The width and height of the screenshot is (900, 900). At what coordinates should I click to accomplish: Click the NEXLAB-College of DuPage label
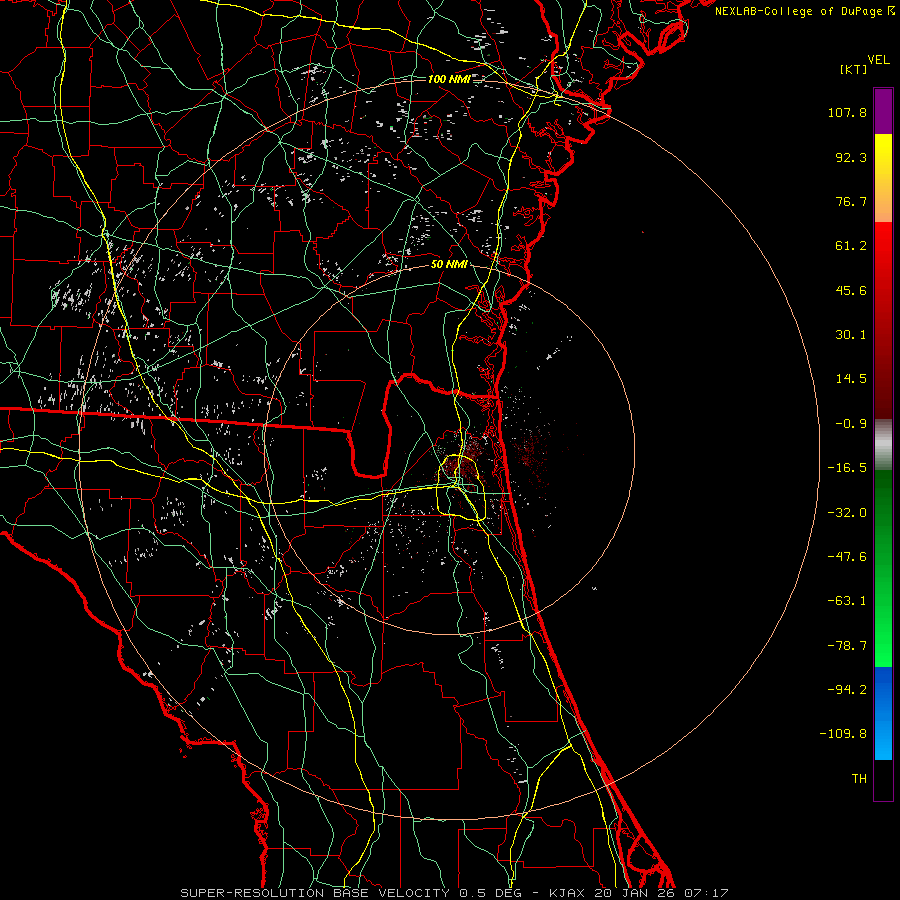click(x=800, y=11)
